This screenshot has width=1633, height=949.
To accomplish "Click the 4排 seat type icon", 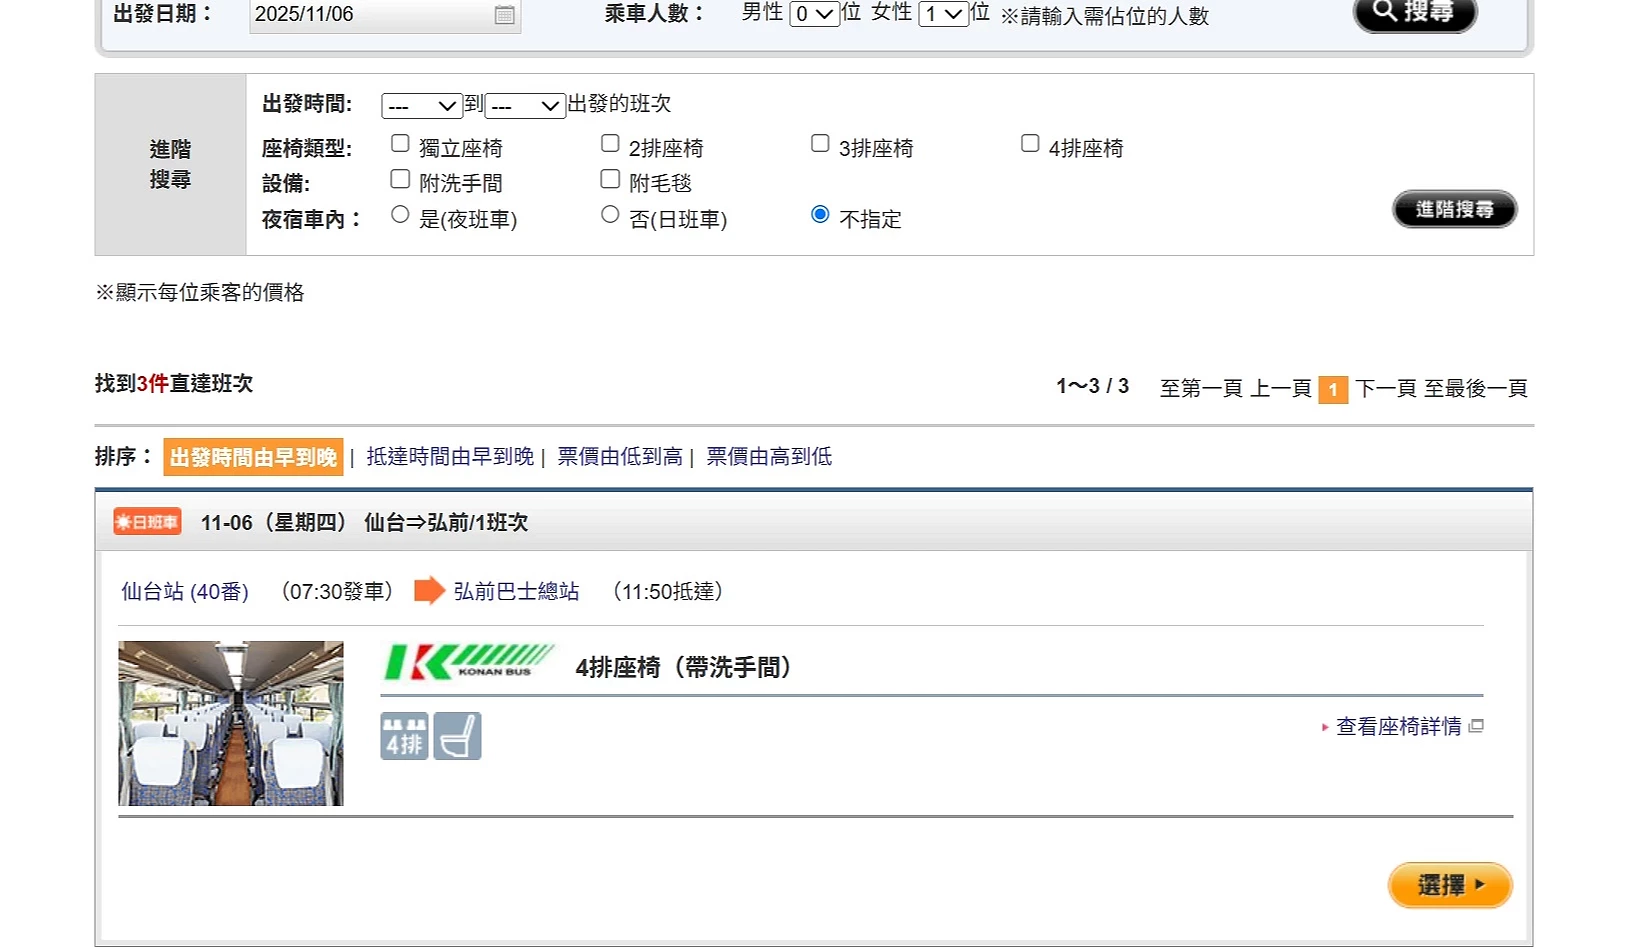I will tap(404, 736).
